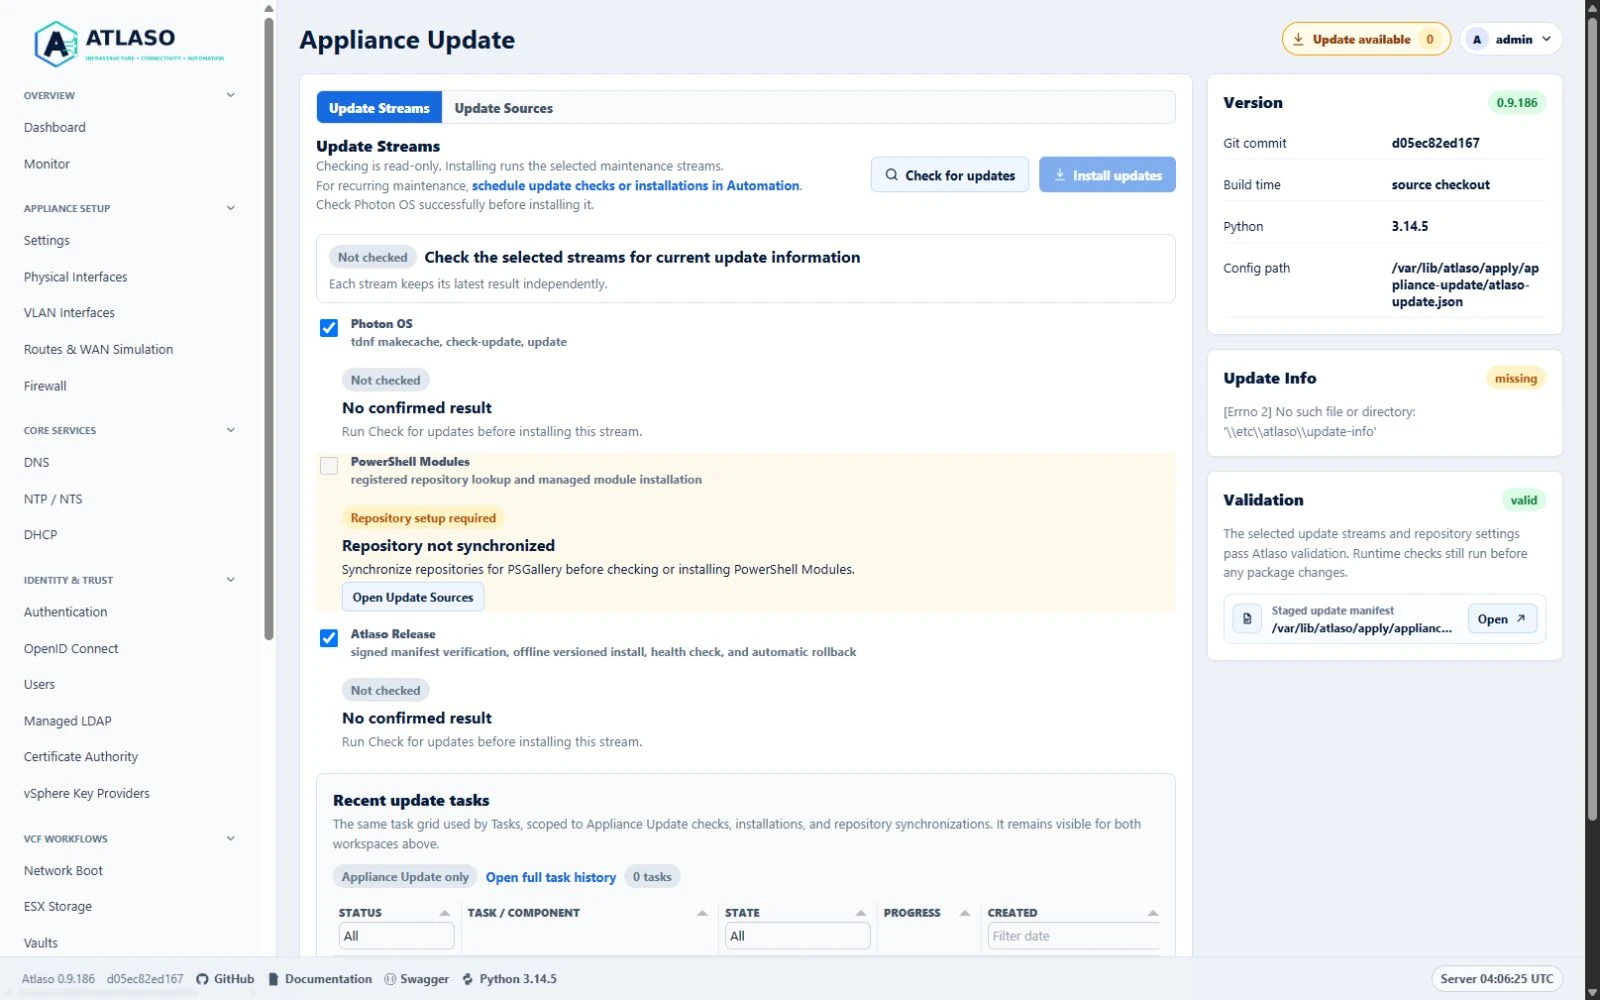This screenshot has width=1600, height=1000.
Task: Click the 0.9.186 version badge
Action: (1517, 102)
